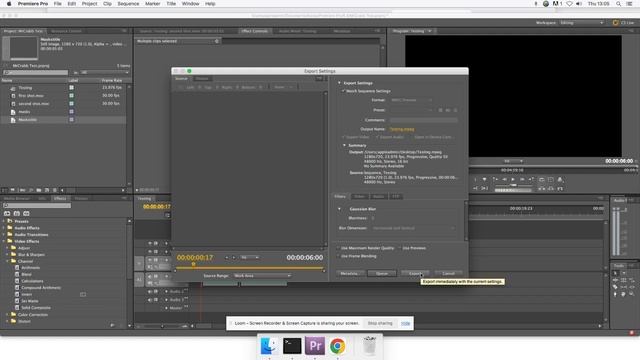Collapse the Gaussian Blur section
Viewport: 640px width, 360px height.
point(339,209)
